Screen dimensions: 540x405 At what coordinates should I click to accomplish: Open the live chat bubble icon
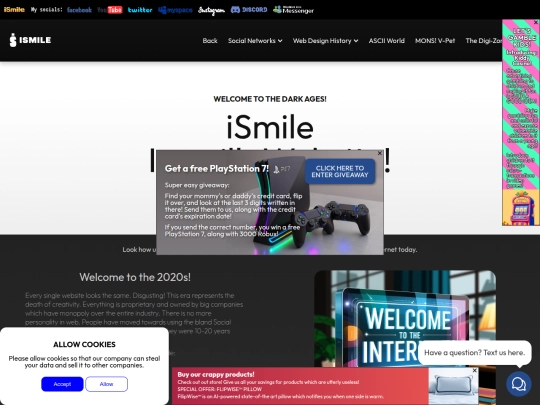click(x=519, y=384)
